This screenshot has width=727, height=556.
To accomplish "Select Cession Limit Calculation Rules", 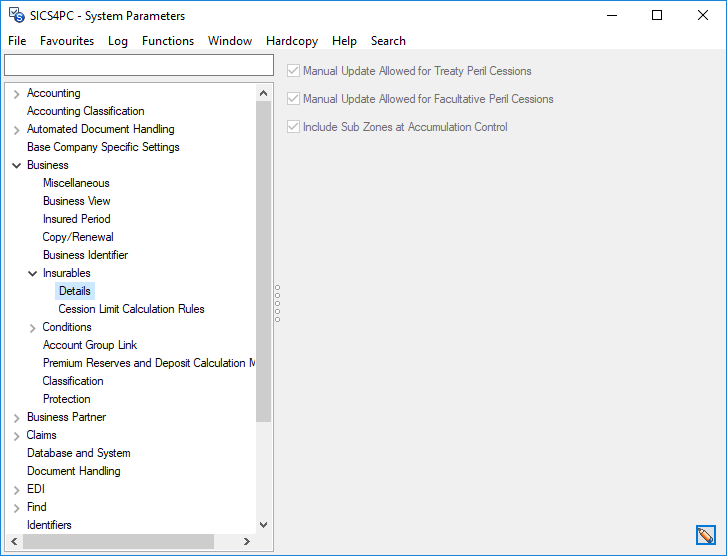I will [131, 309].
